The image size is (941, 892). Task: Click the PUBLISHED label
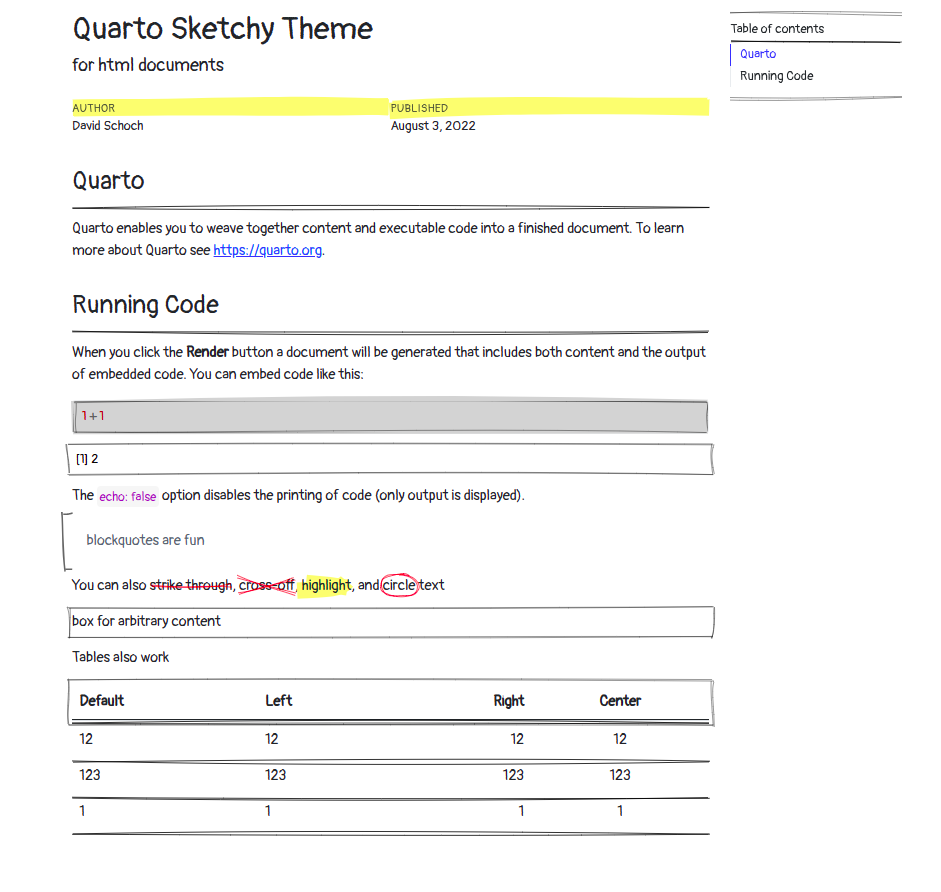(419, 108)
